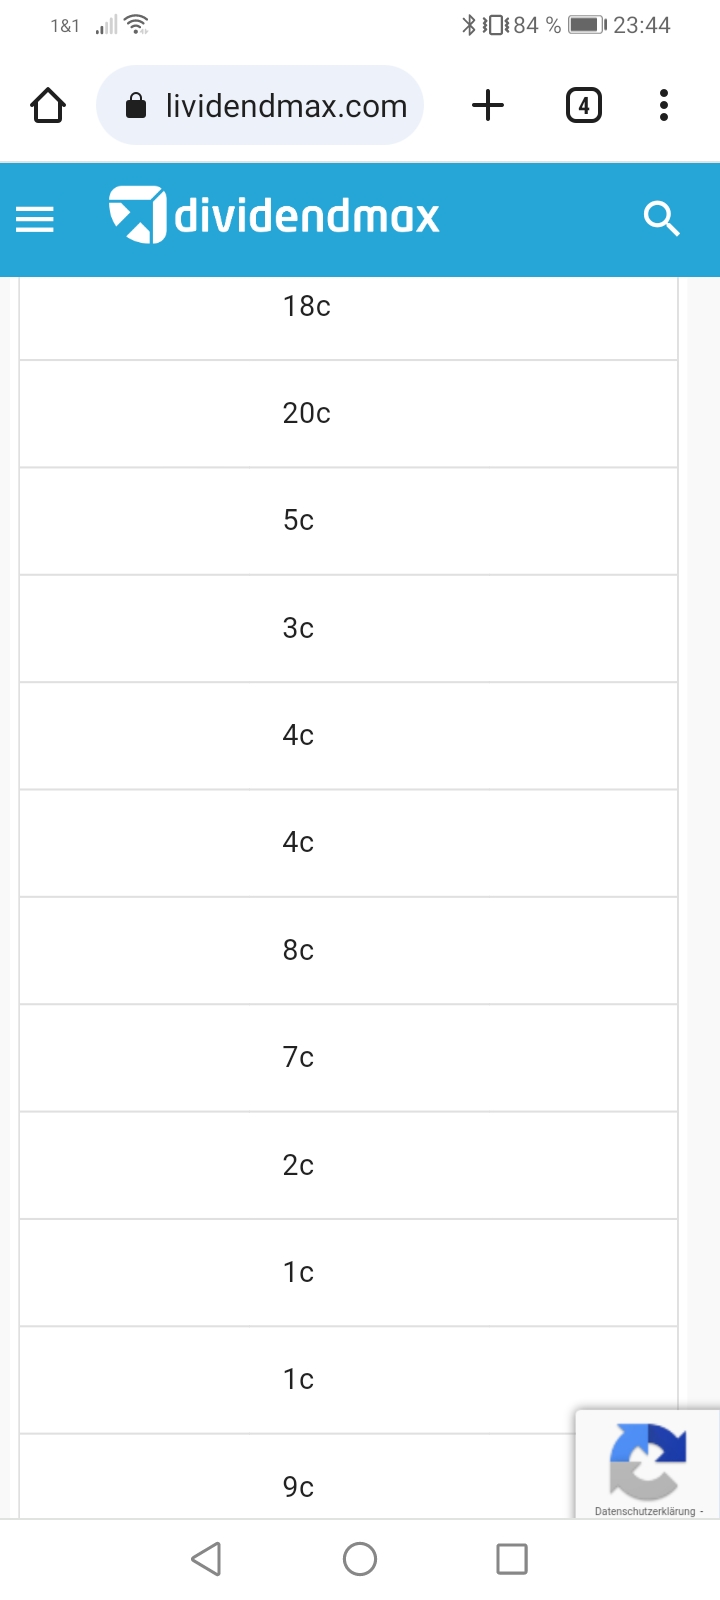This screenshot has width=720, height=1600.
Task: Open a new browser tab
Action: click(x=488, y=105)
